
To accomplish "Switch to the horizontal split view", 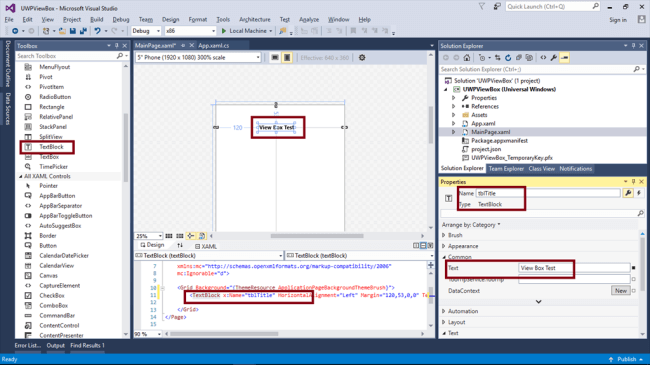I will (x=423, y=246).
